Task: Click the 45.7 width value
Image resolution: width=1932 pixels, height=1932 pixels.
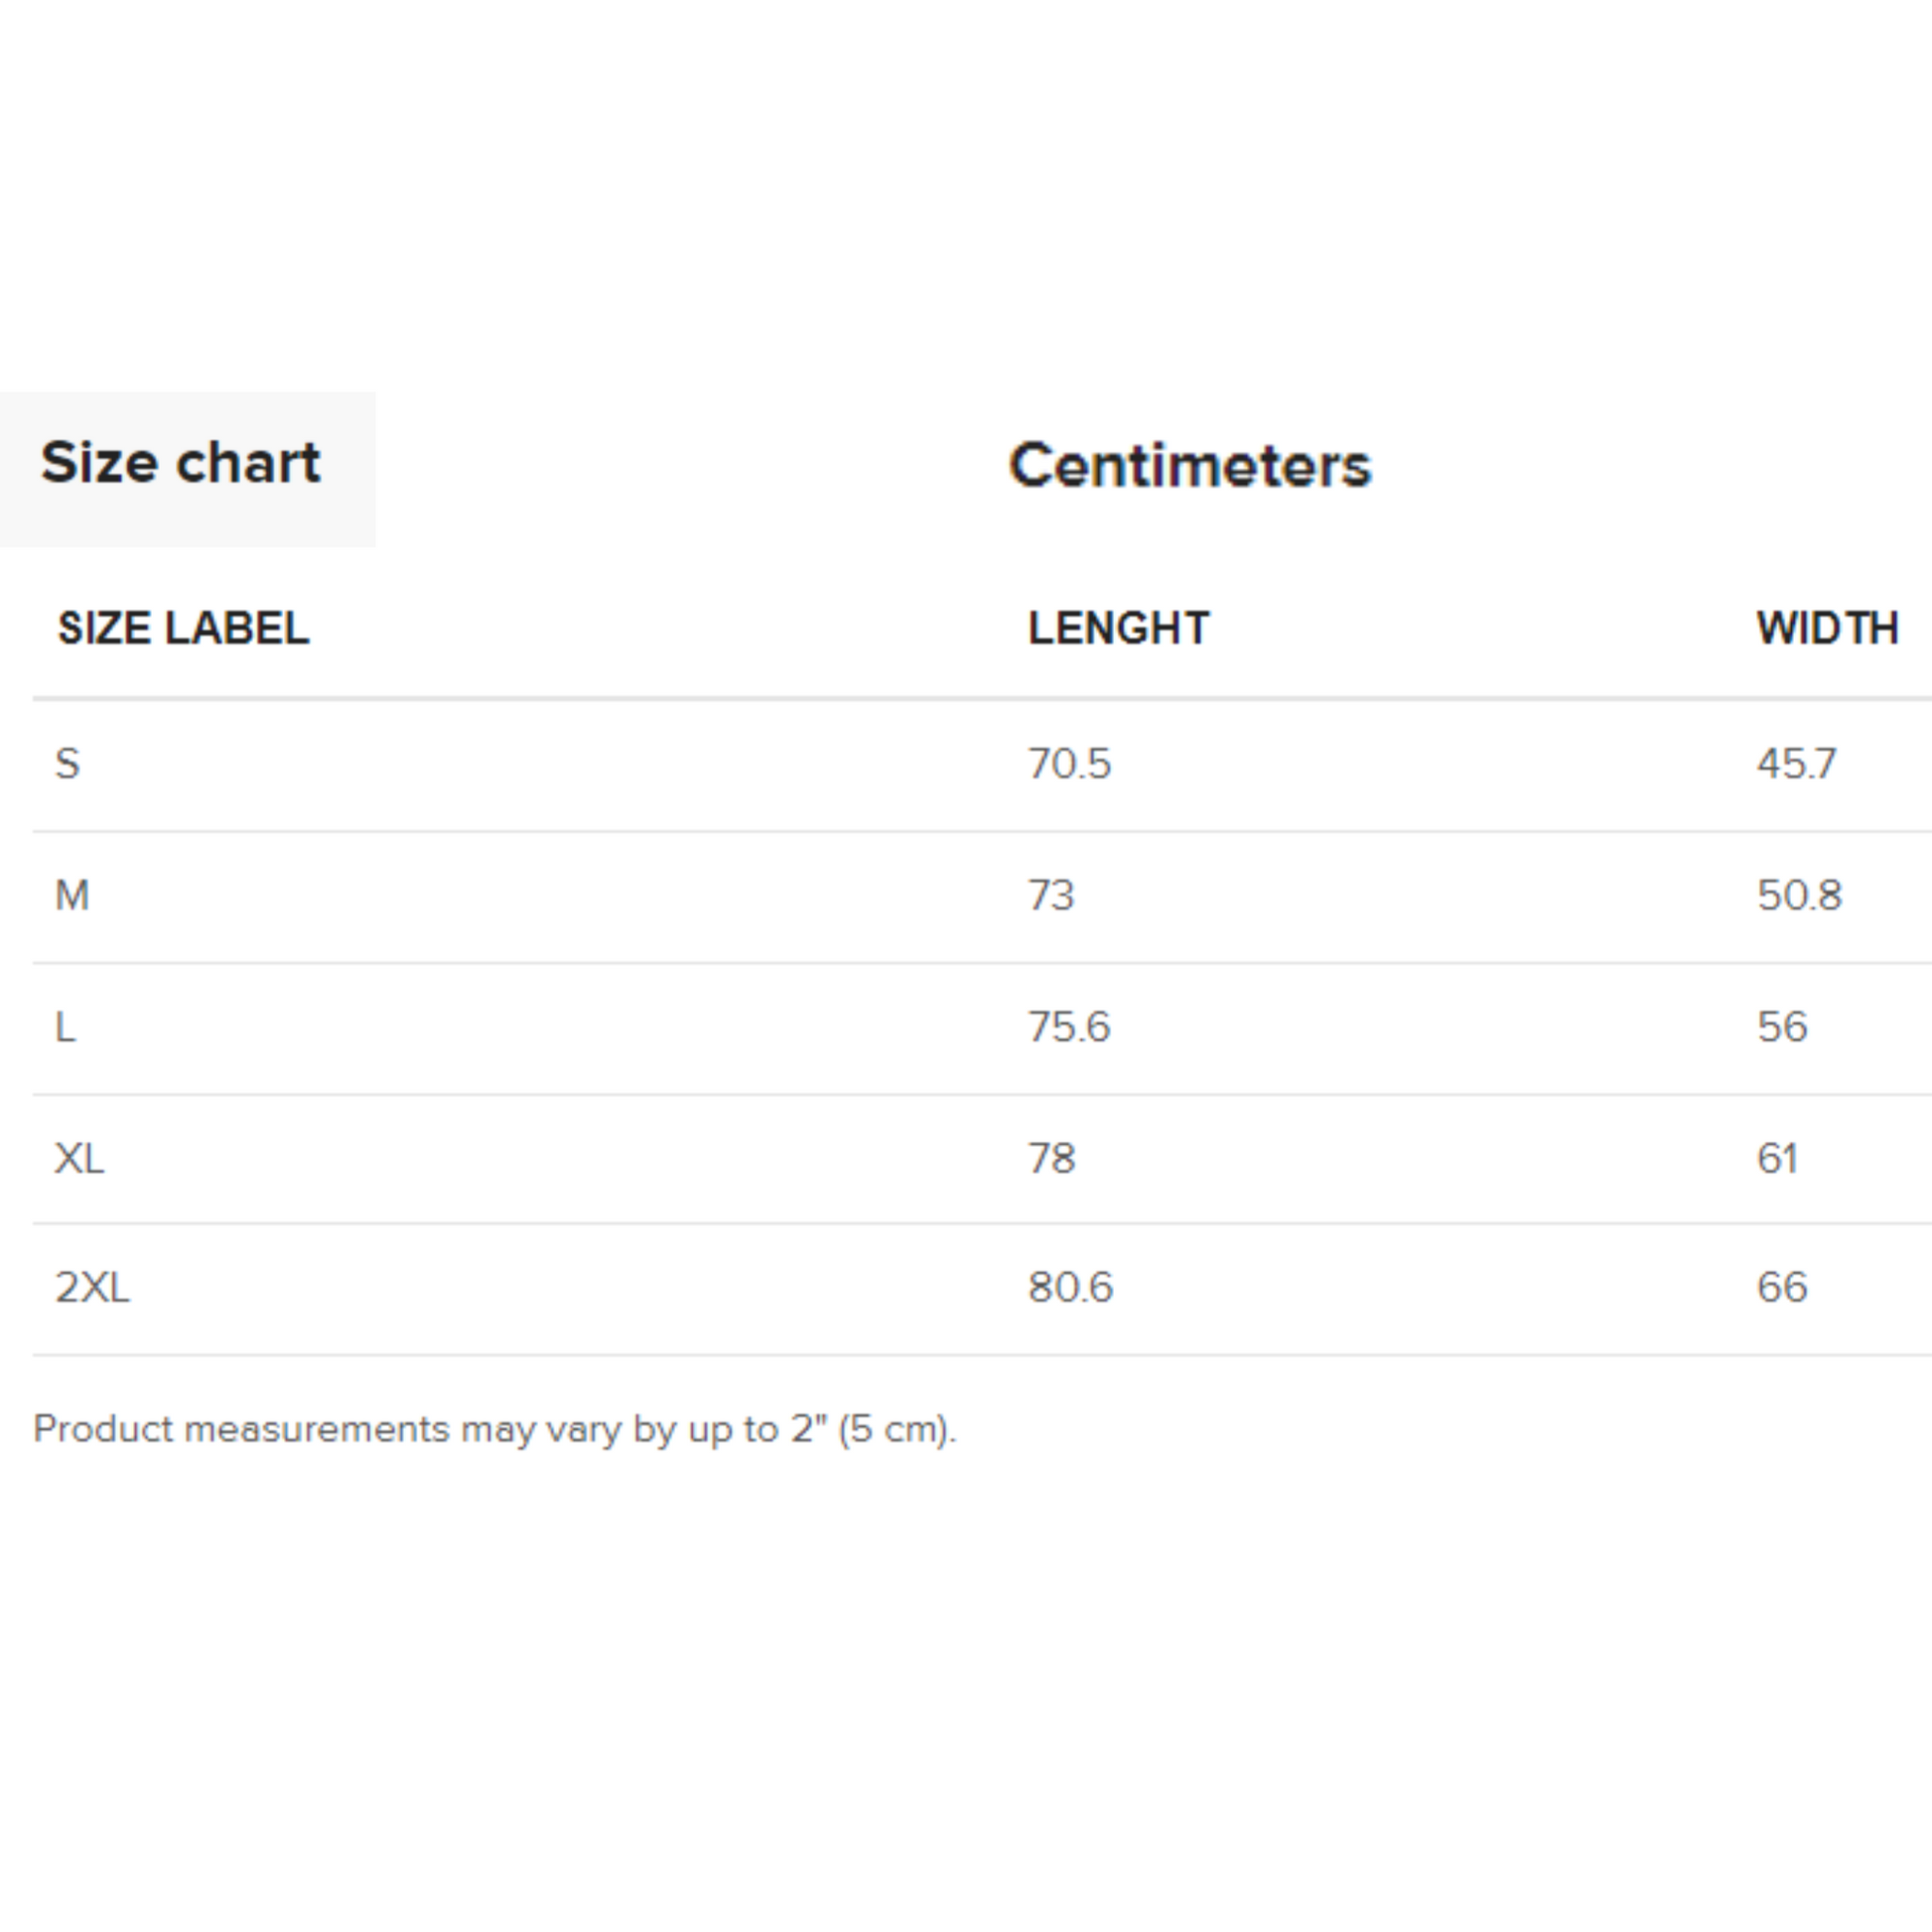Action: (x=1796, y=764)
